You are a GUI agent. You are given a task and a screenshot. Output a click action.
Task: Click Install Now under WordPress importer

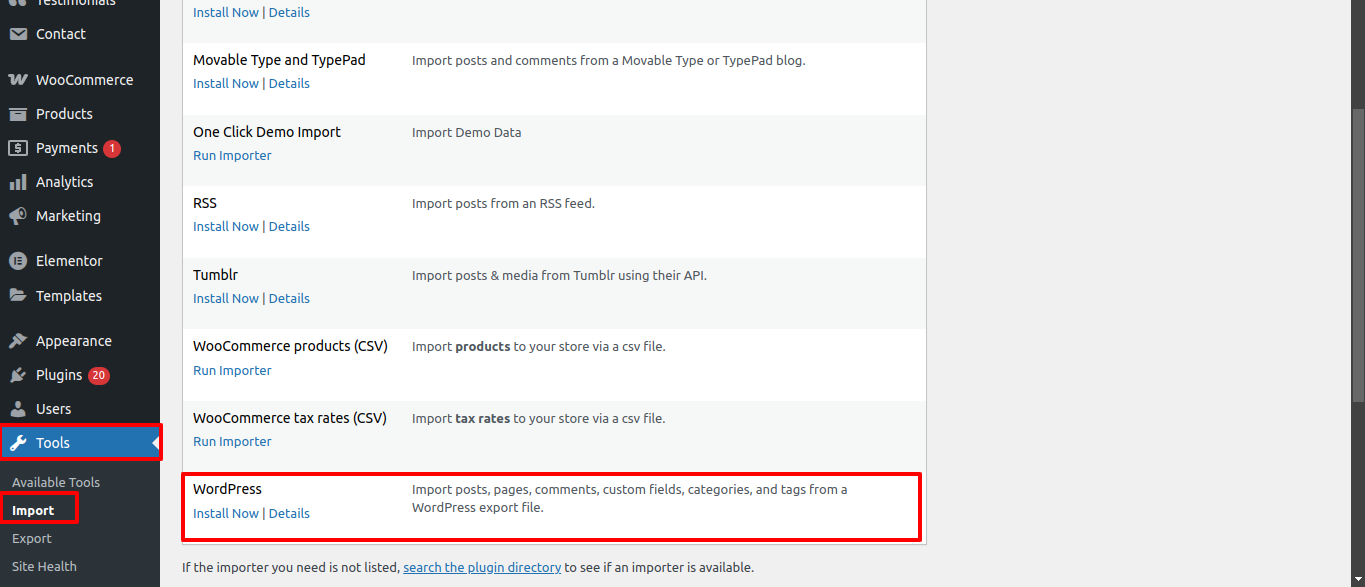tap(226, 513)
